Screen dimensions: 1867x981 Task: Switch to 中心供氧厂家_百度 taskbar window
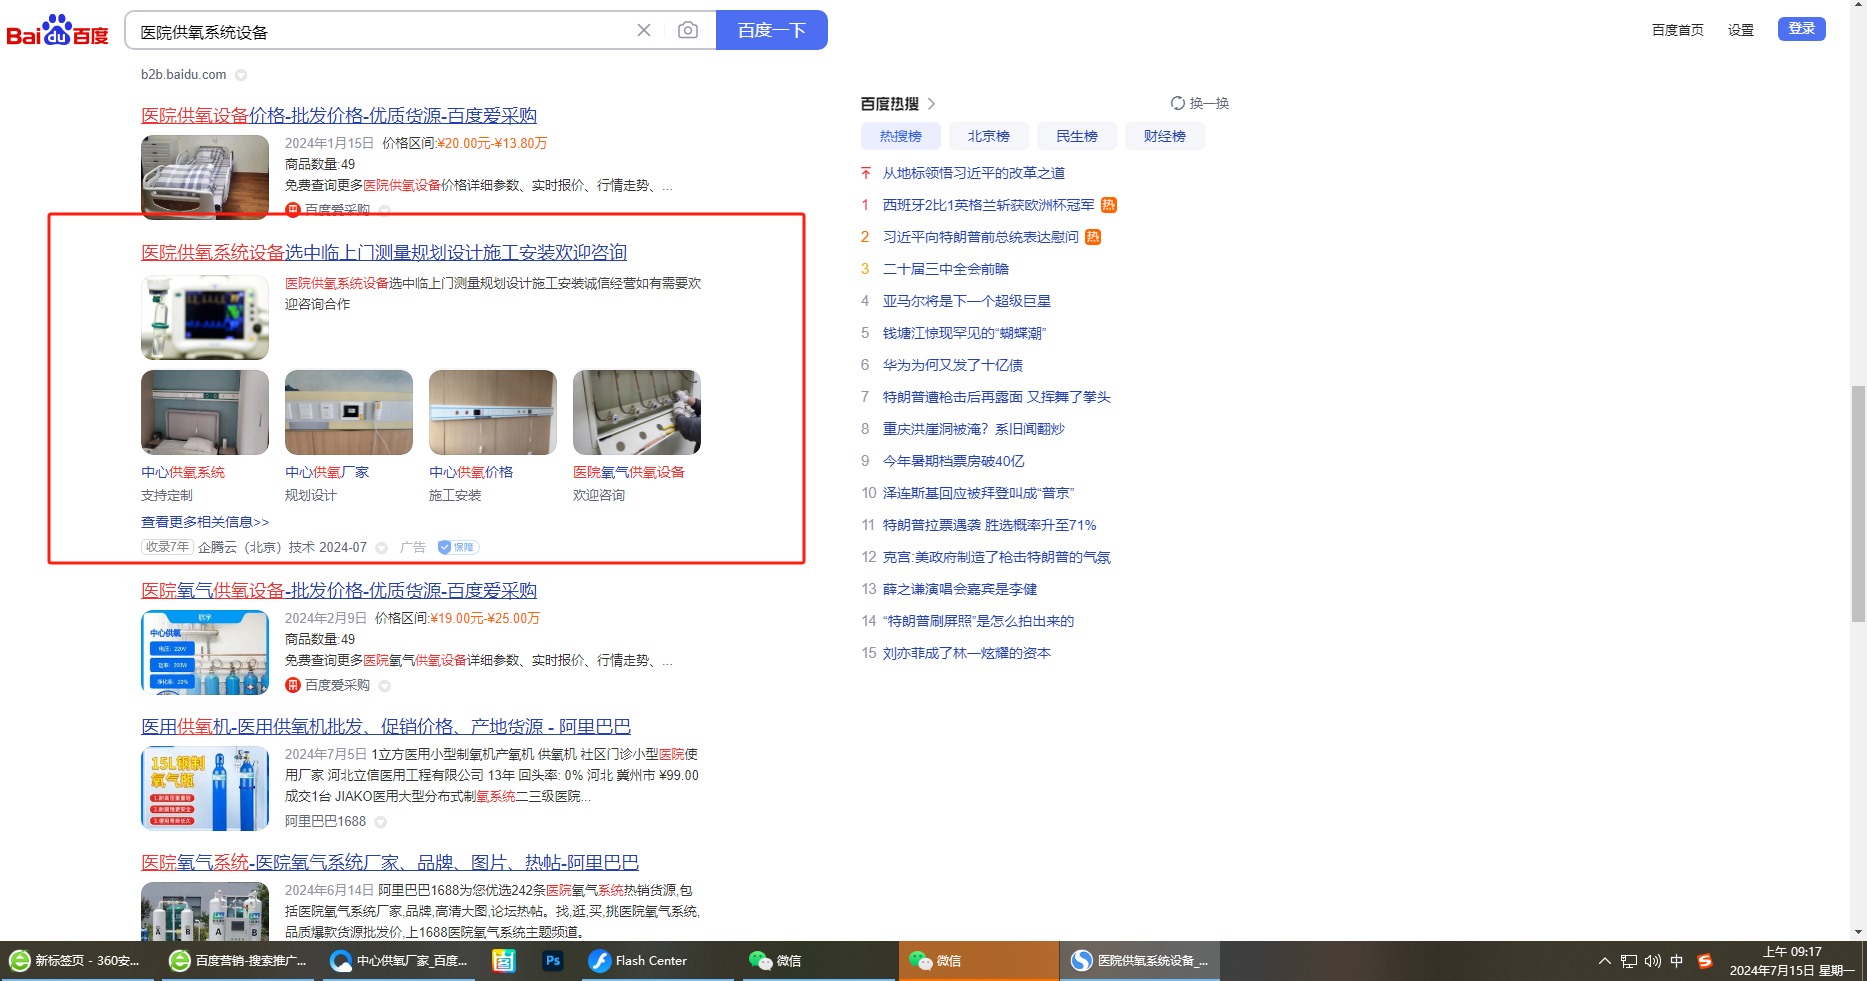pos(400,961)
